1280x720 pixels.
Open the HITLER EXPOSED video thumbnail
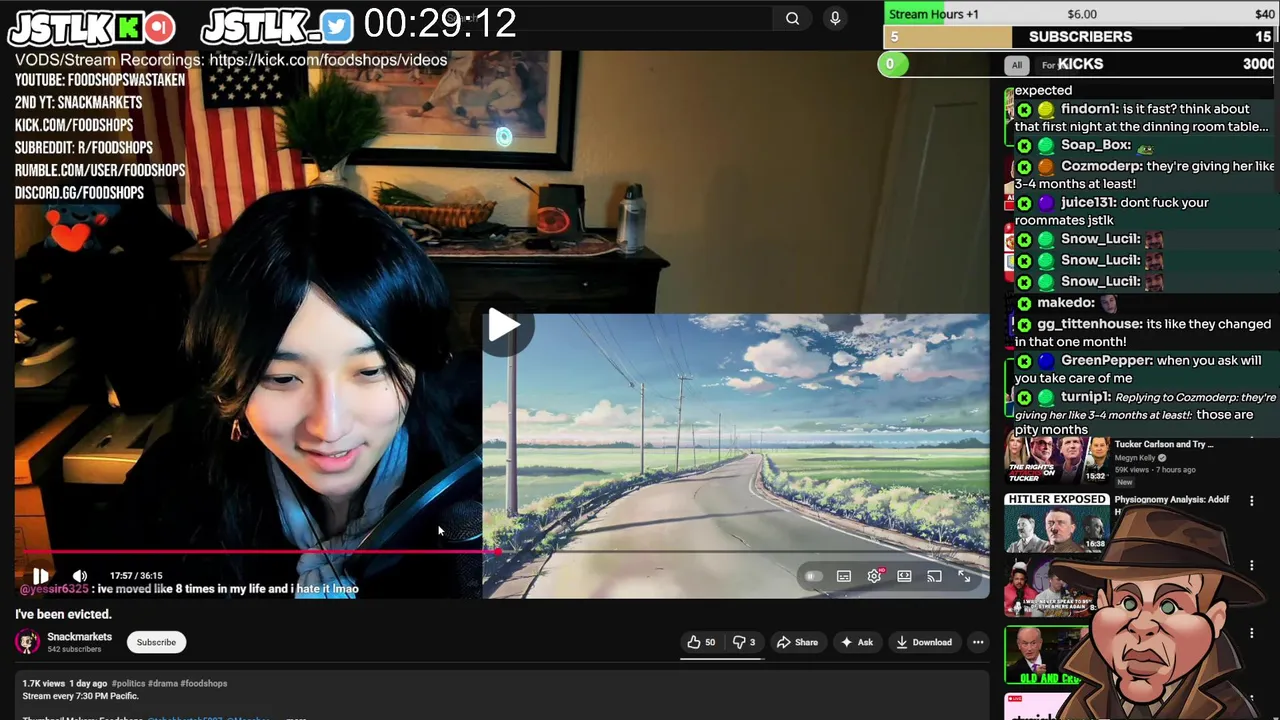(1057, 523)
